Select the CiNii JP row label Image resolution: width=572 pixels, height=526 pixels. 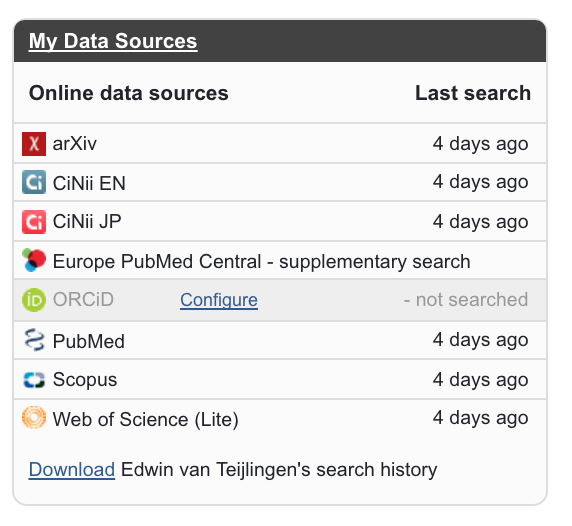pyautogui.click(x=87, y=221)
